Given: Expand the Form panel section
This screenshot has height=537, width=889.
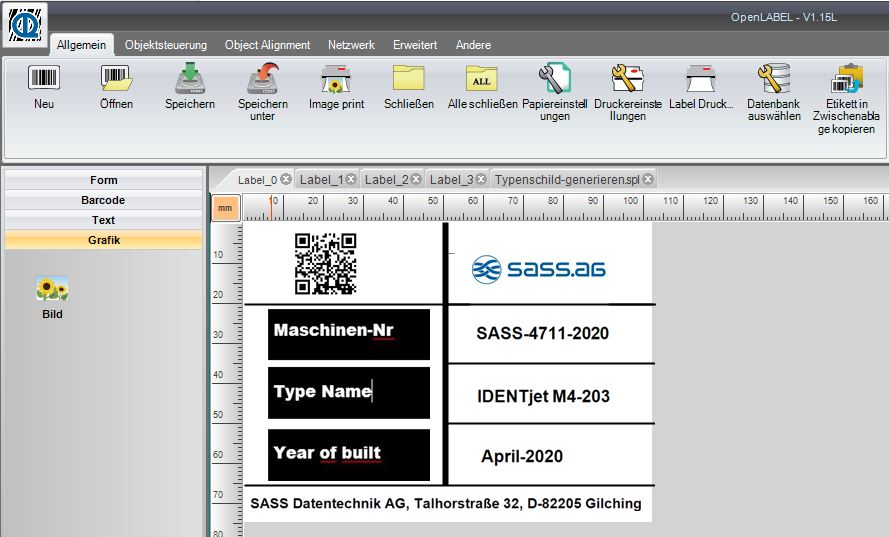Looking at the screenshot, I should pyautogui.click(x=103, y=180).
